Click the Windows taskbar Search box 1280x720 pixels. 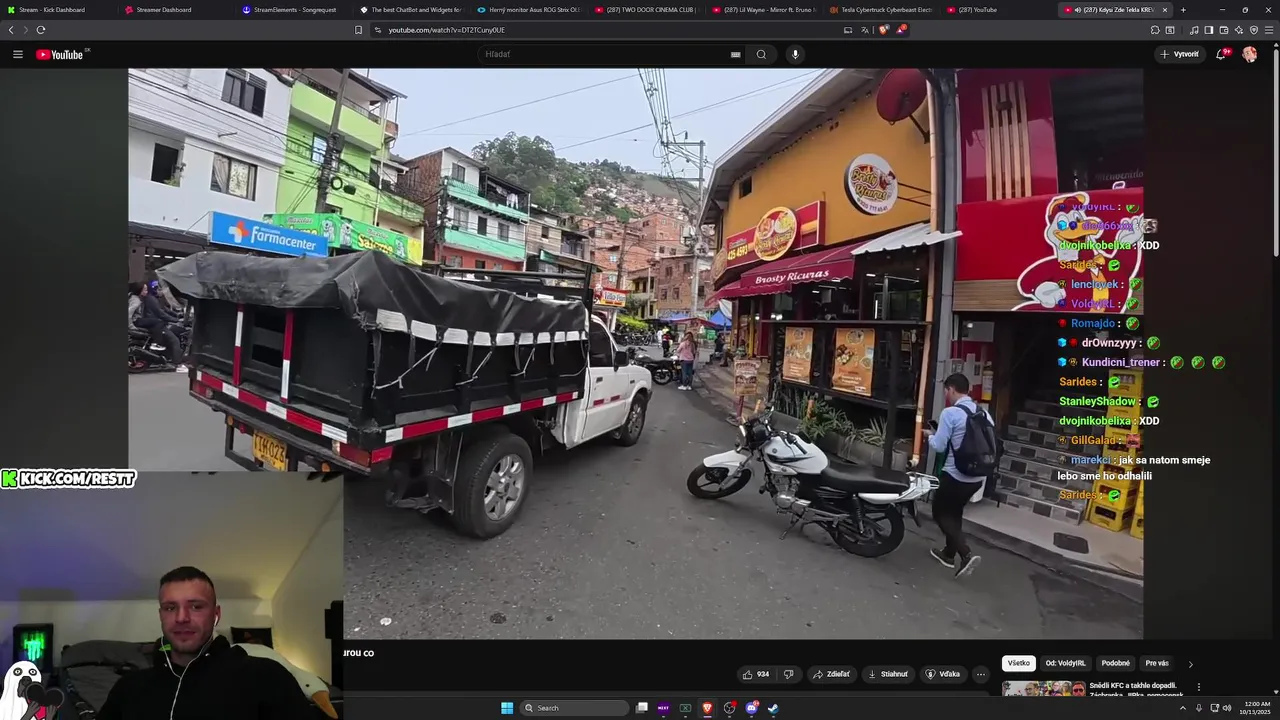[575, 708]
